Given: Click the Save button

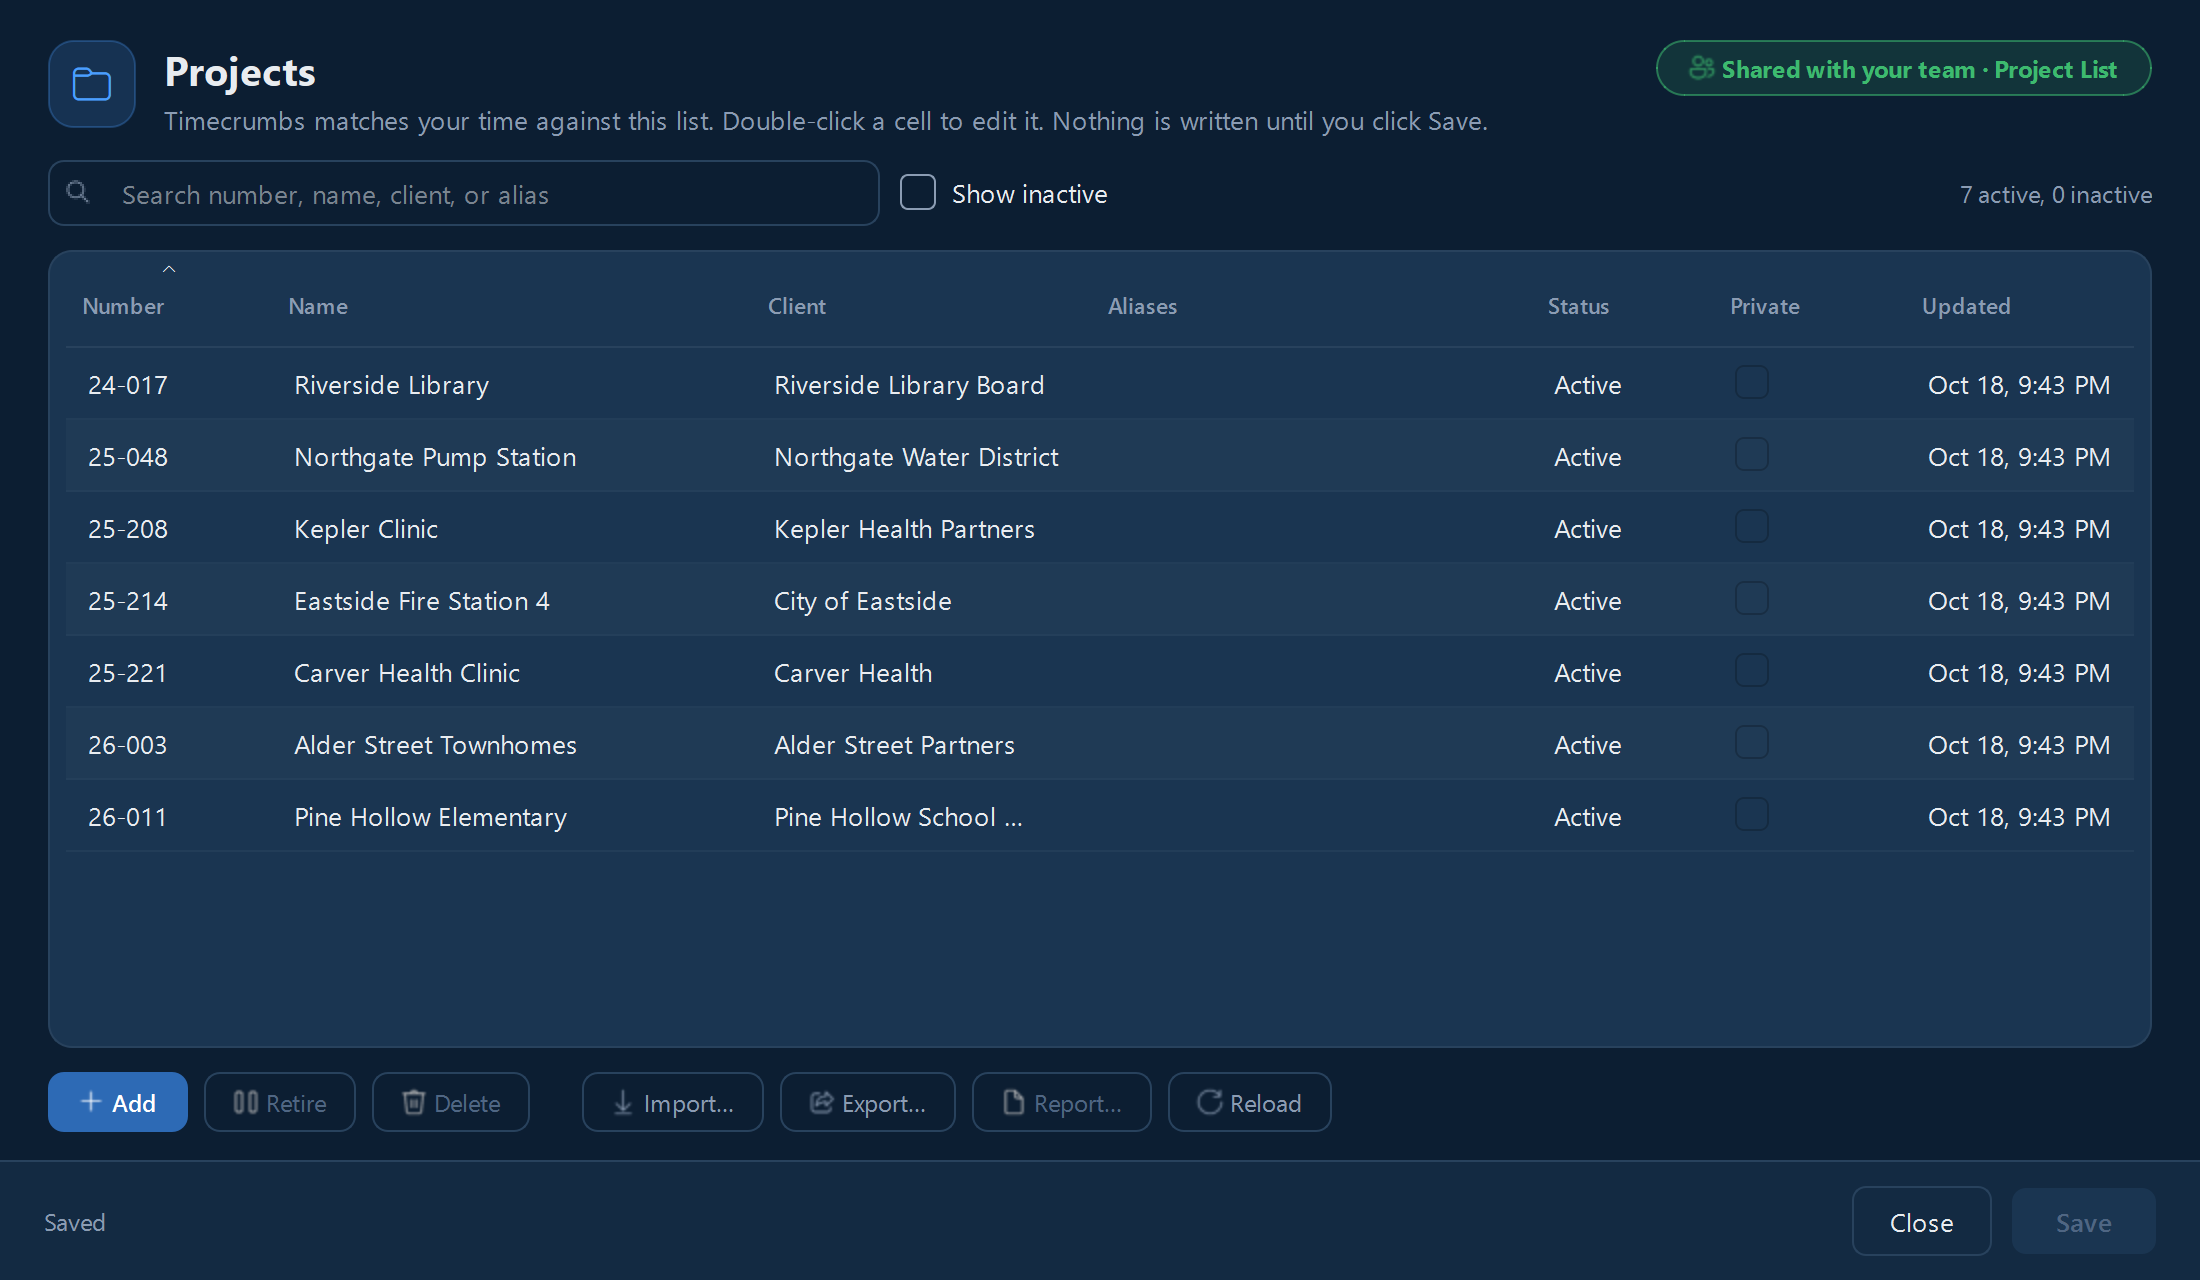Looking at the screenshot, I should [2083, 1221].
